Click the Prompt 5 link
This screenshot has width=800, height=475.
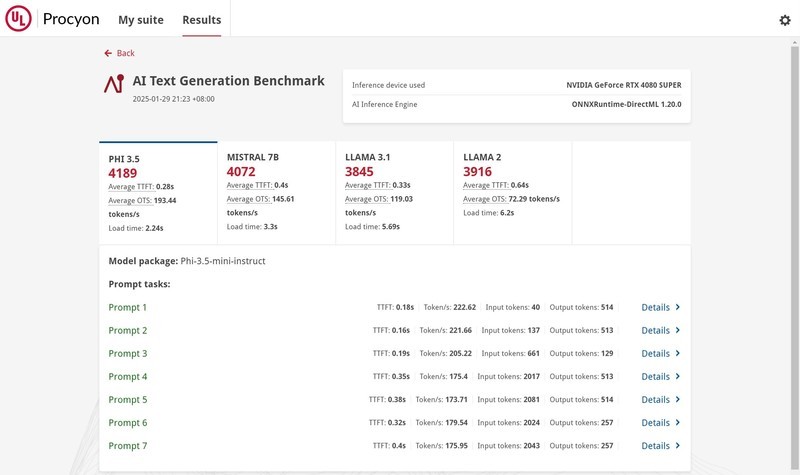pos(127,400)
